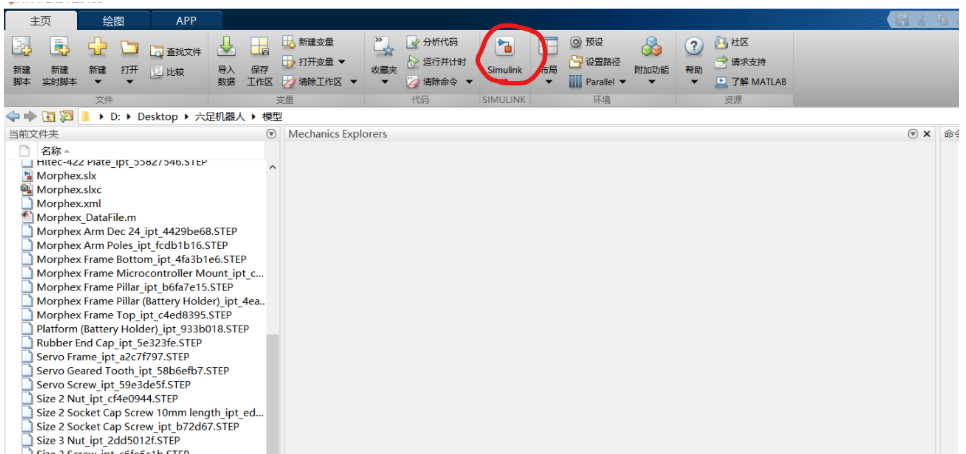The image size is (966, 454).
Task: Click 六足机器人 in the address path
Action: click(x=221, y=116)
